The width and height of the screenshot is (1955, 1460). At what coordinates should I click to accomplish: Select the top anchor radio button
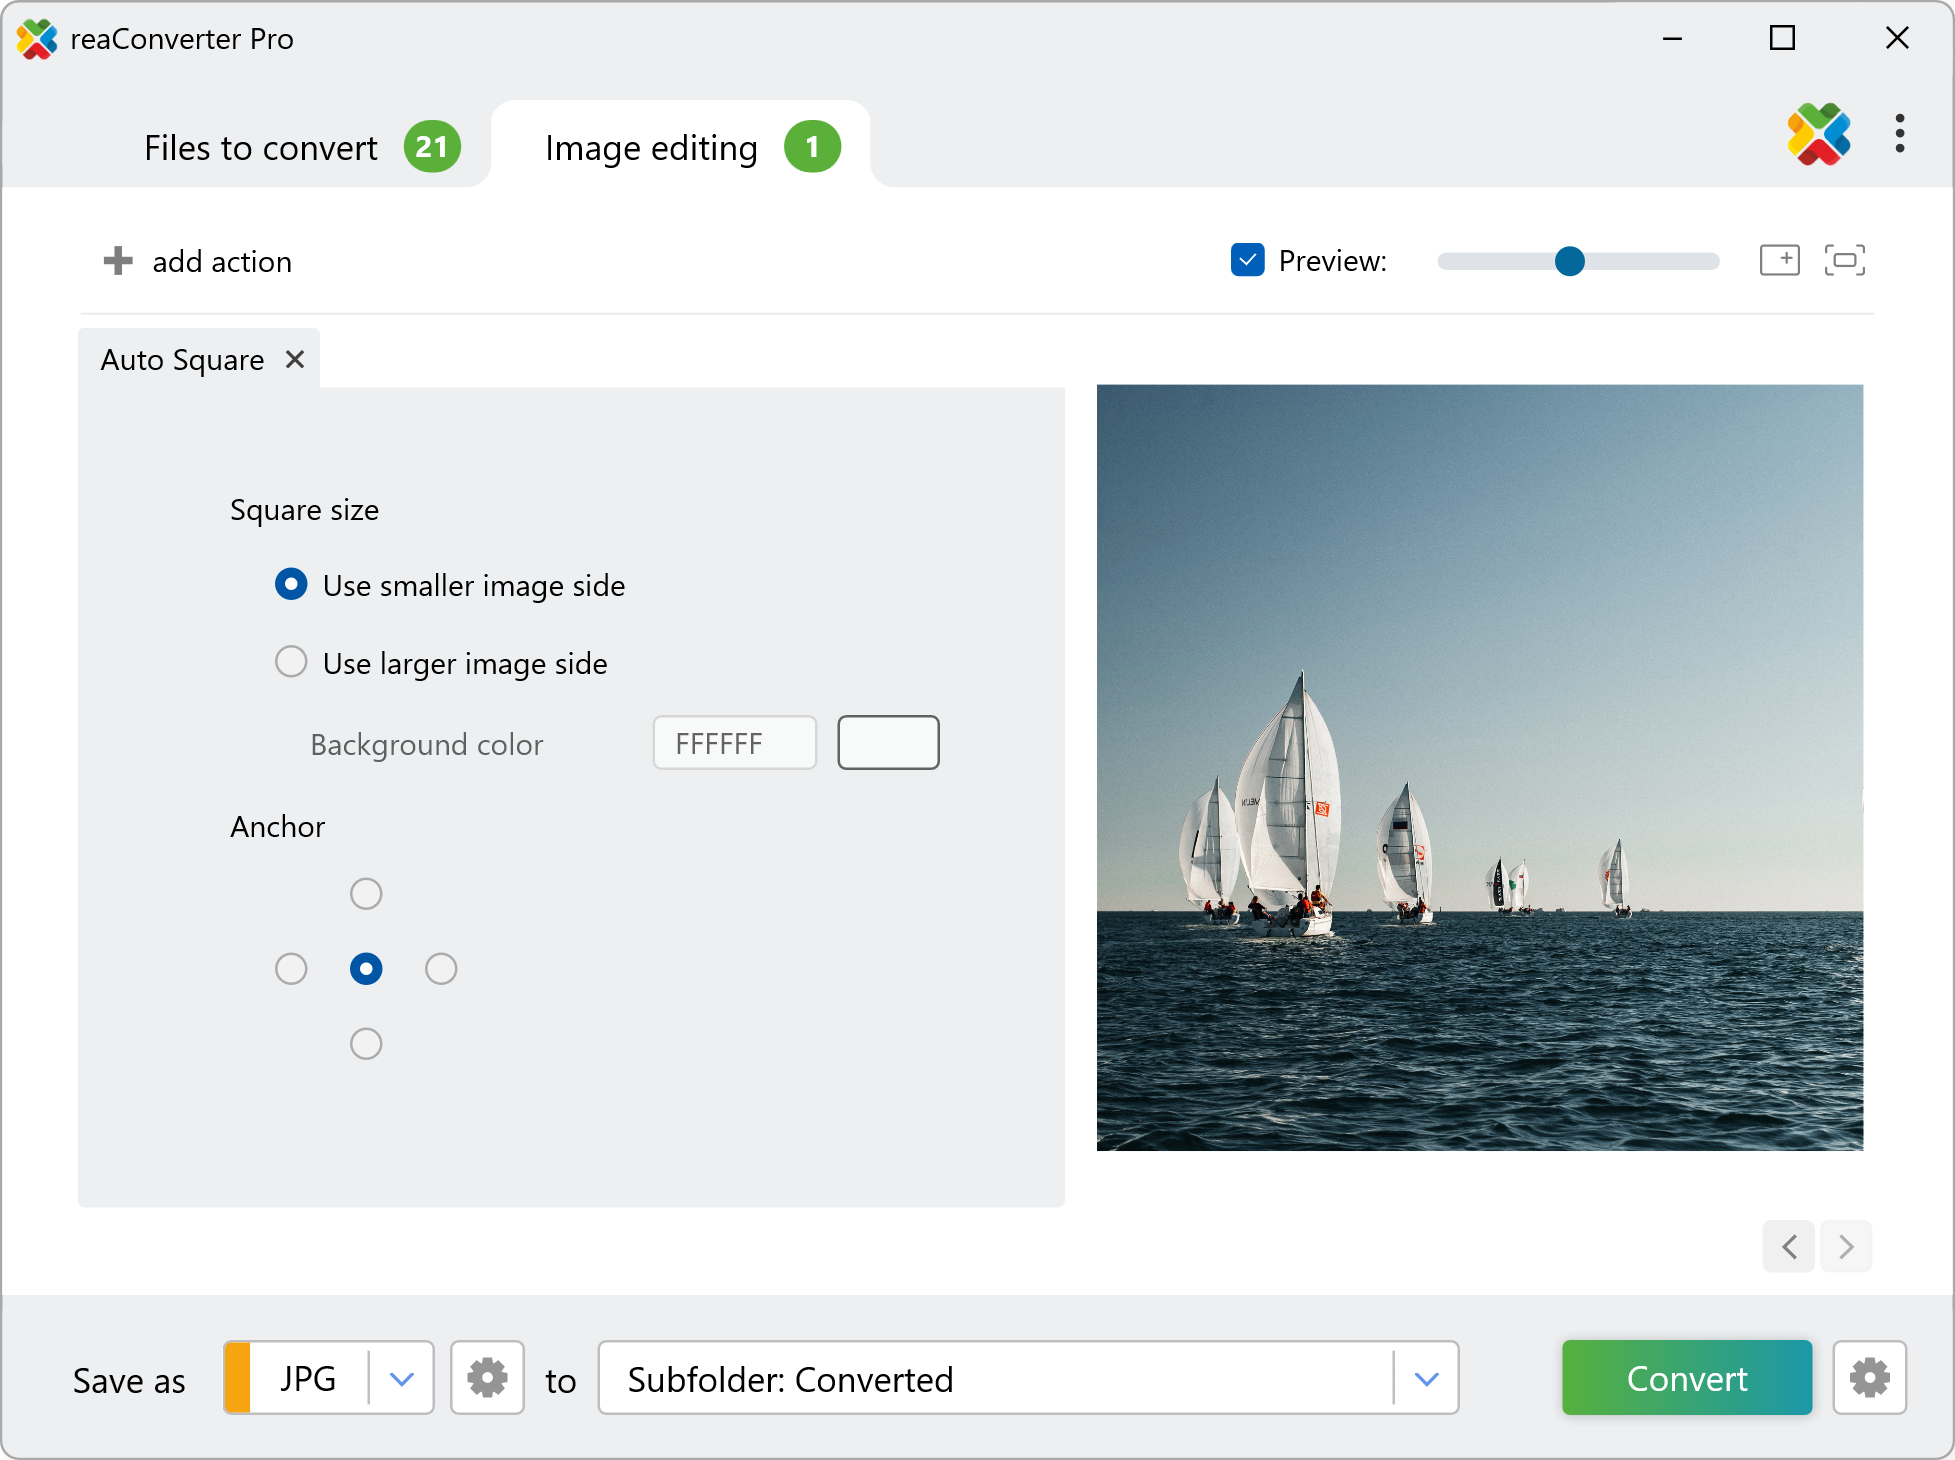tap(366, 893)
